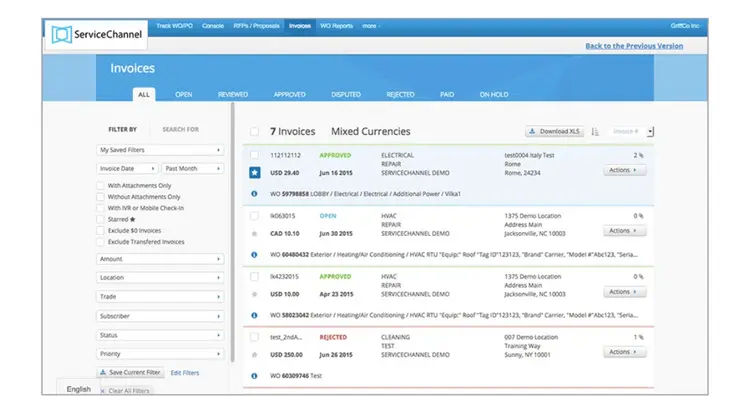Open My Saved Filters dropdown
Image resolution: width=750 pixels, height=413 pixels.
[x=160, y=150]
